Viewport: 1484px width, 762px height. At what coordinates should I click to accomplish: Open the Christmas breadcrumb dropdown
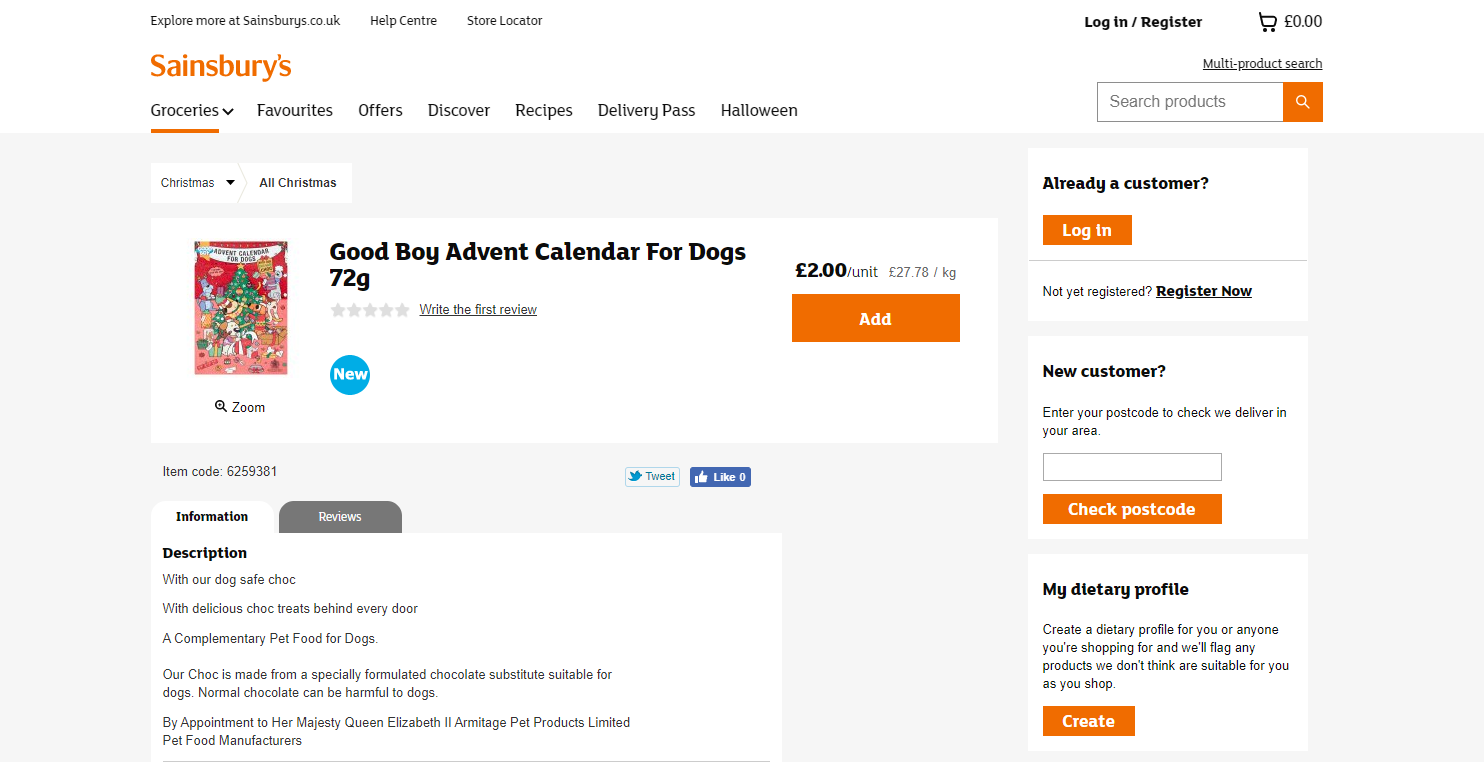pos(230,182)
